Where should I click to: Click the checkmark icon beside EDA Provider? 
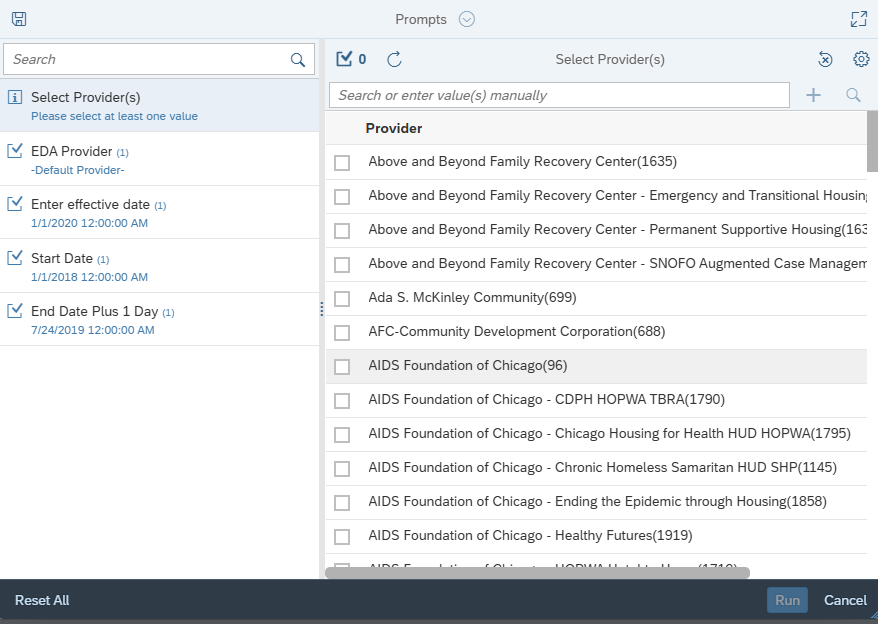(x=15, y=150)
